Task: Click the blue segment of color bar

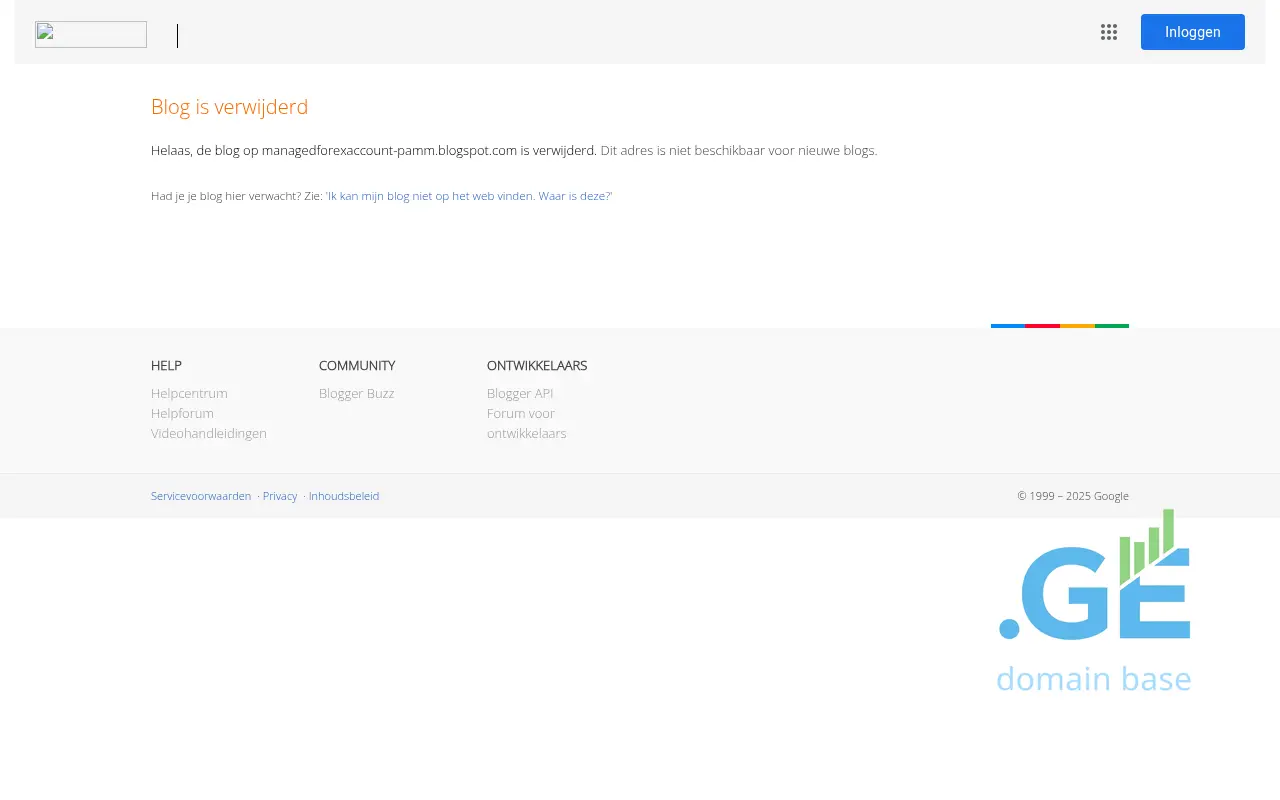Action: click(x=1008, y=326)
